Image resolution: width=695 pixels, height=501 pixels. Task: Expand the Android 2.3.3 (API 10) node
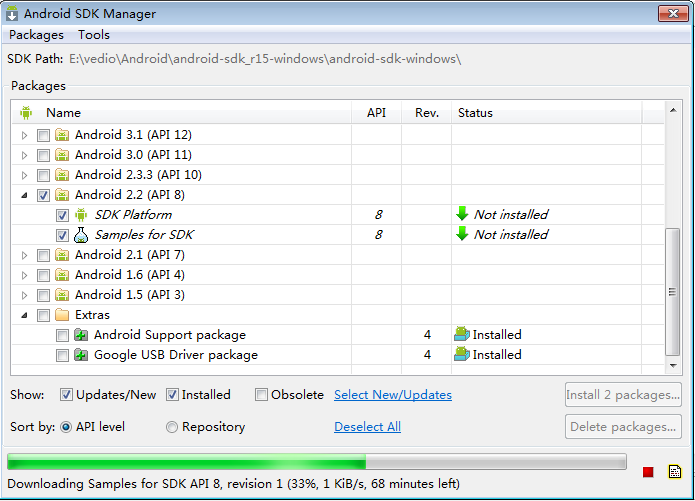tap(24, 175)
